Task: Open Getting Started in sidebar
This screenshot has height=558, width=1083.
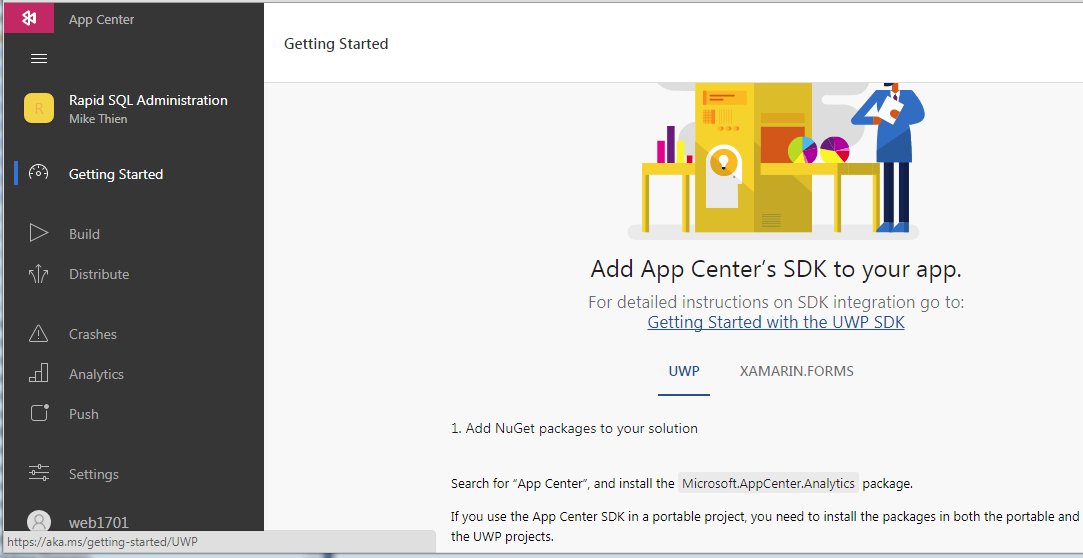Action: [116, 174]
